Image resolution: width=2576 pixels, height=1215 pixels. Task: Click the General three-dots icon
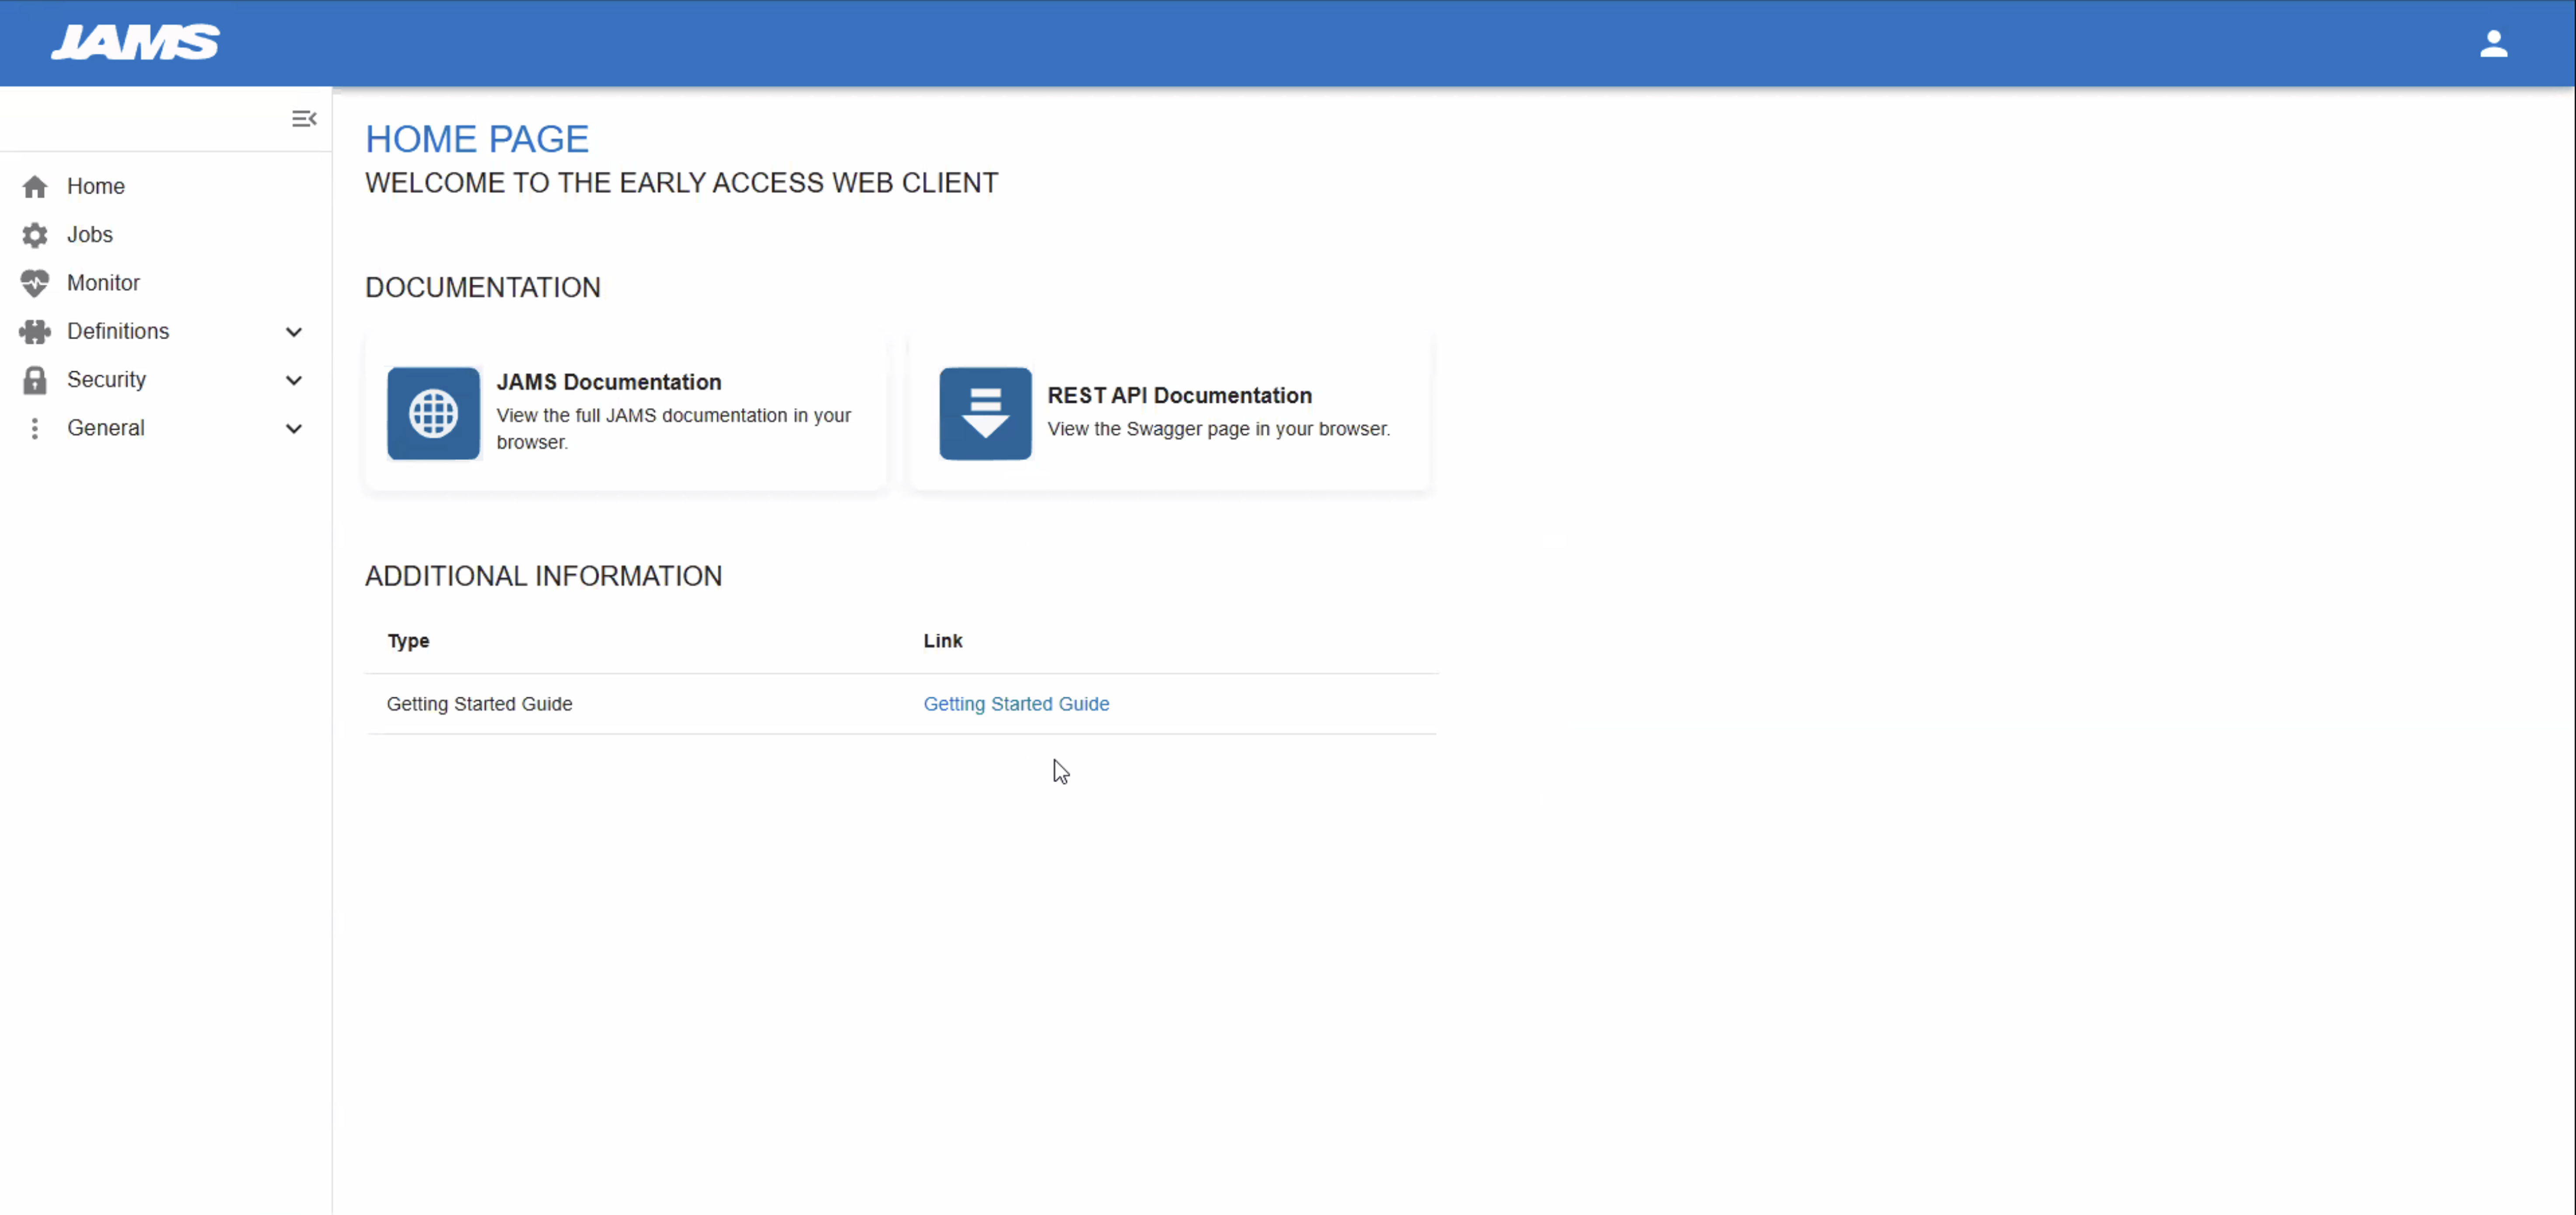click(x=35, y=428)
